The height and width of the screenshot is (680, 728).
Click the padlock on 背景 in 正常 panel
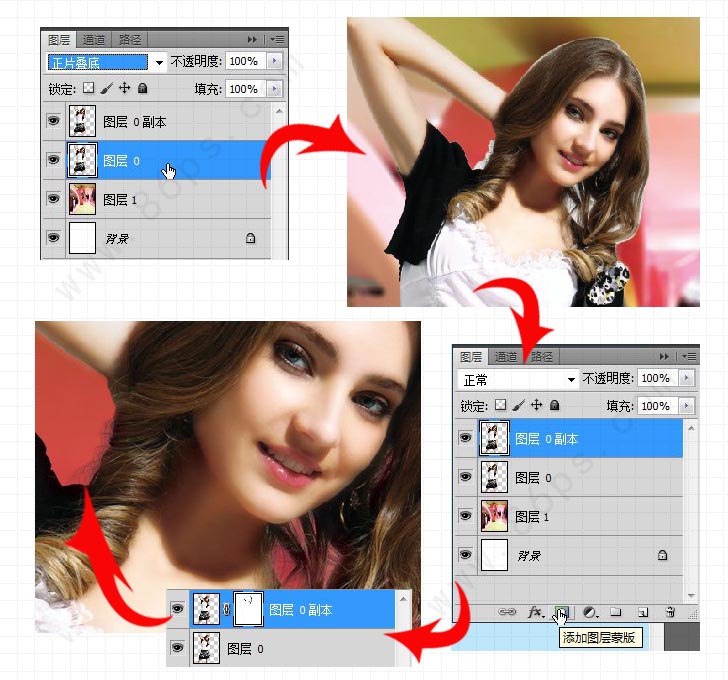(662, 555)
